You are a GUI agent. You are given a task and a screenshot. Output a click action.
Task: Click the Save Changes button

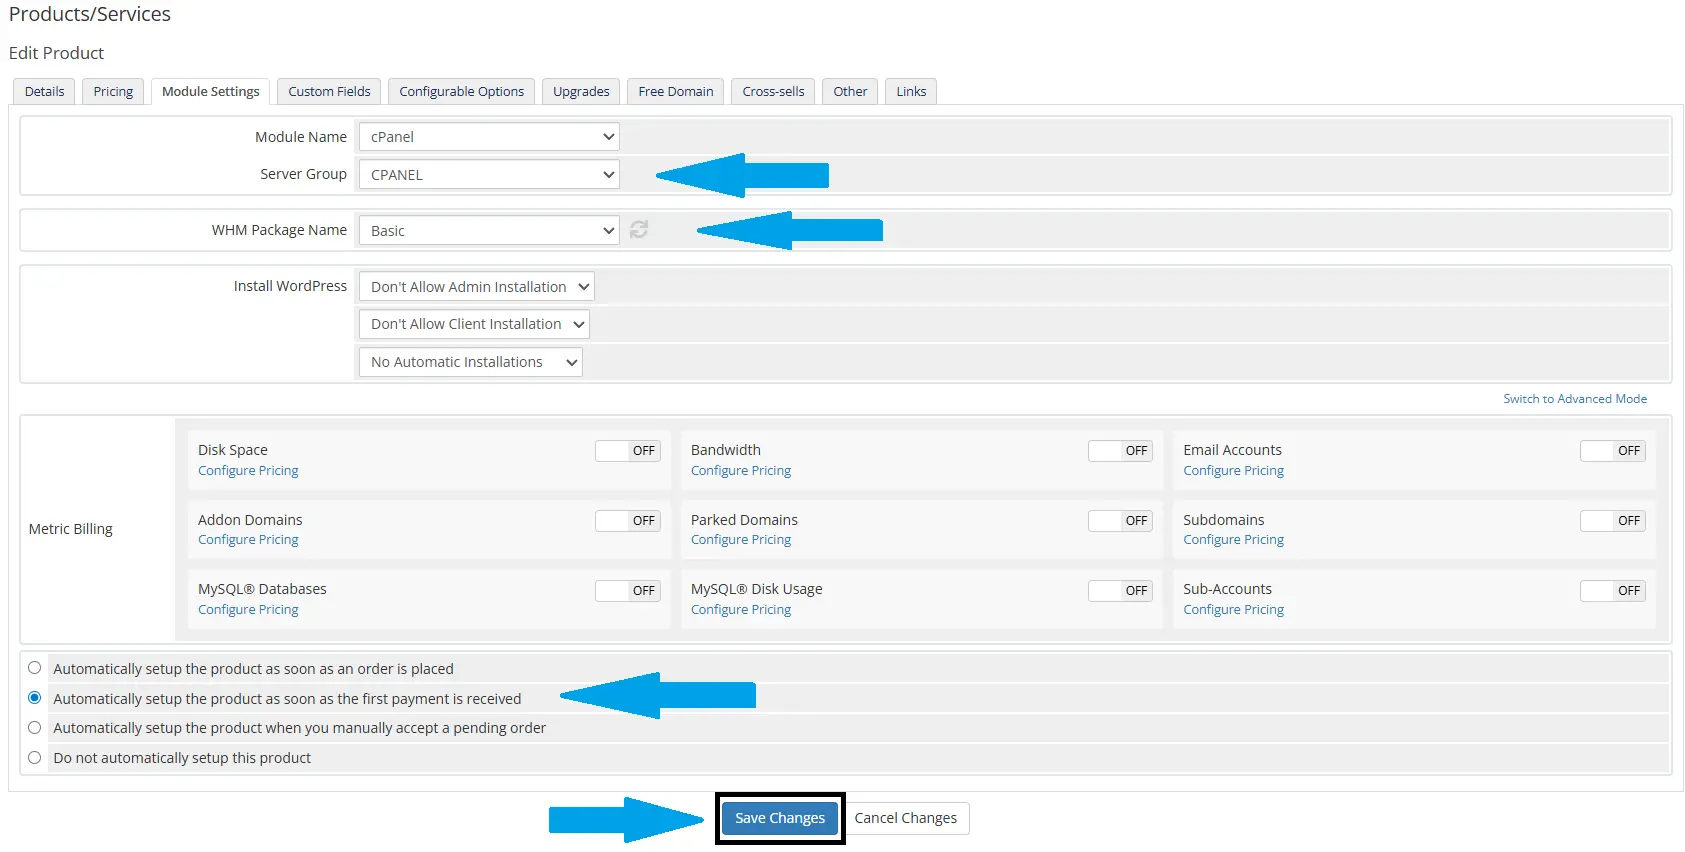(x=779, y=818)
